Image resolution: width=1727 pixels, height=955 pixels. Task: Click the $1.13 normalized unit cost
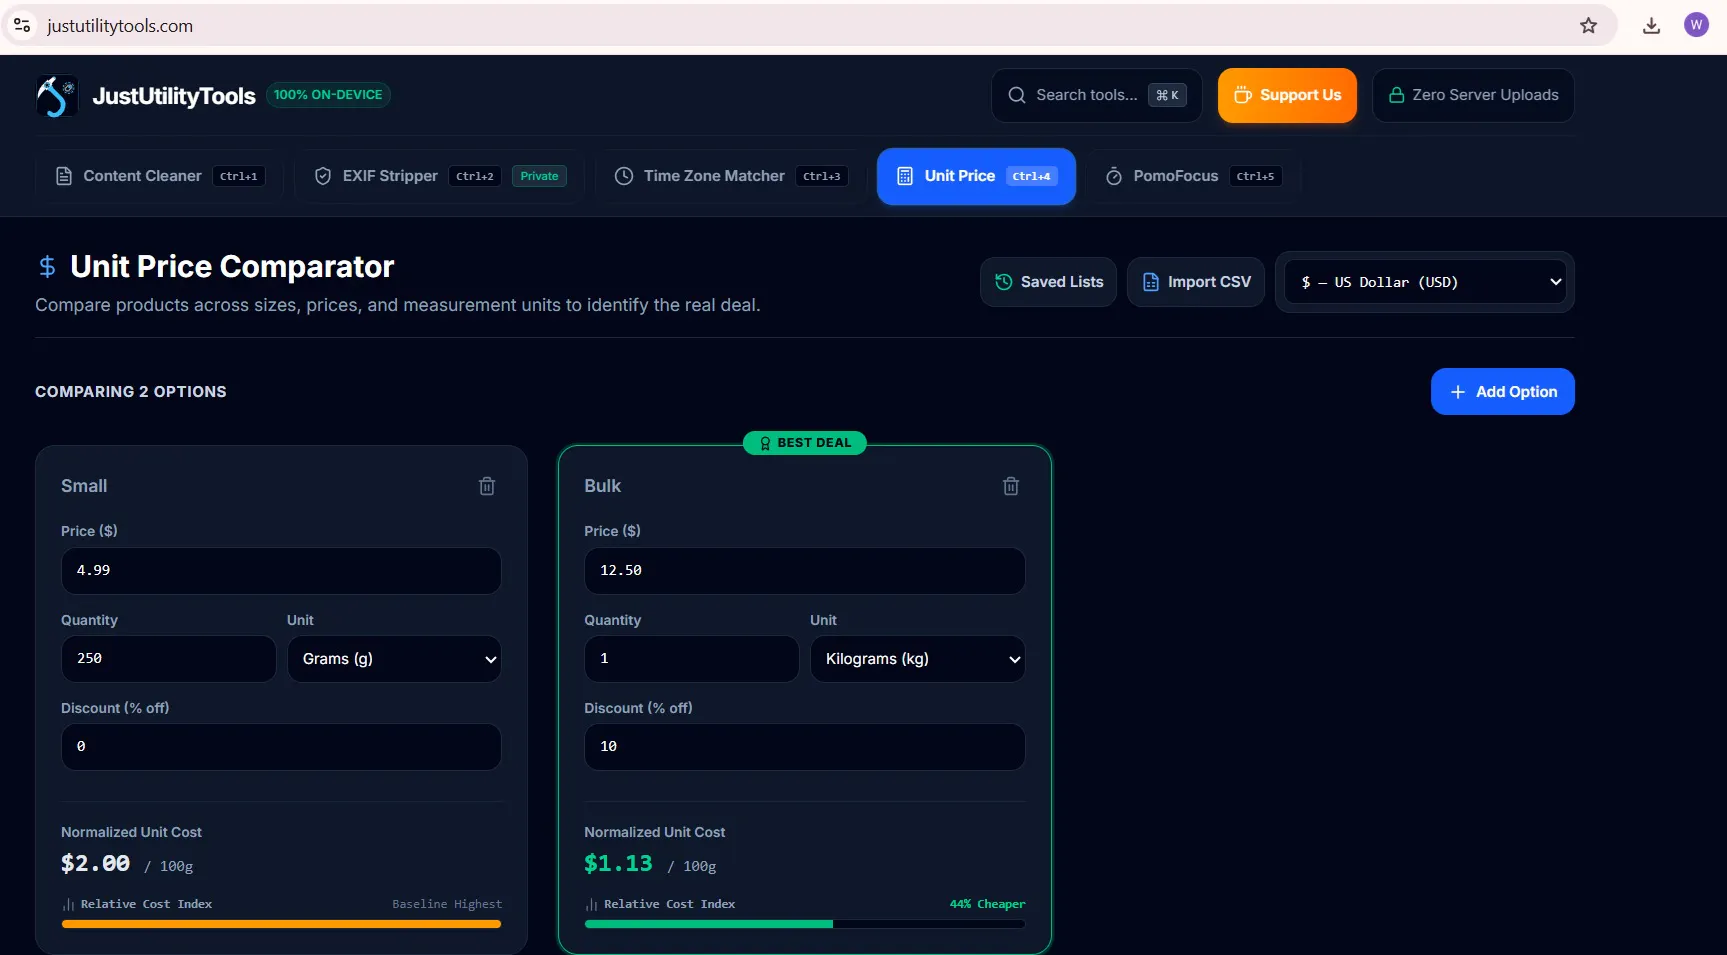coord(618,864)
